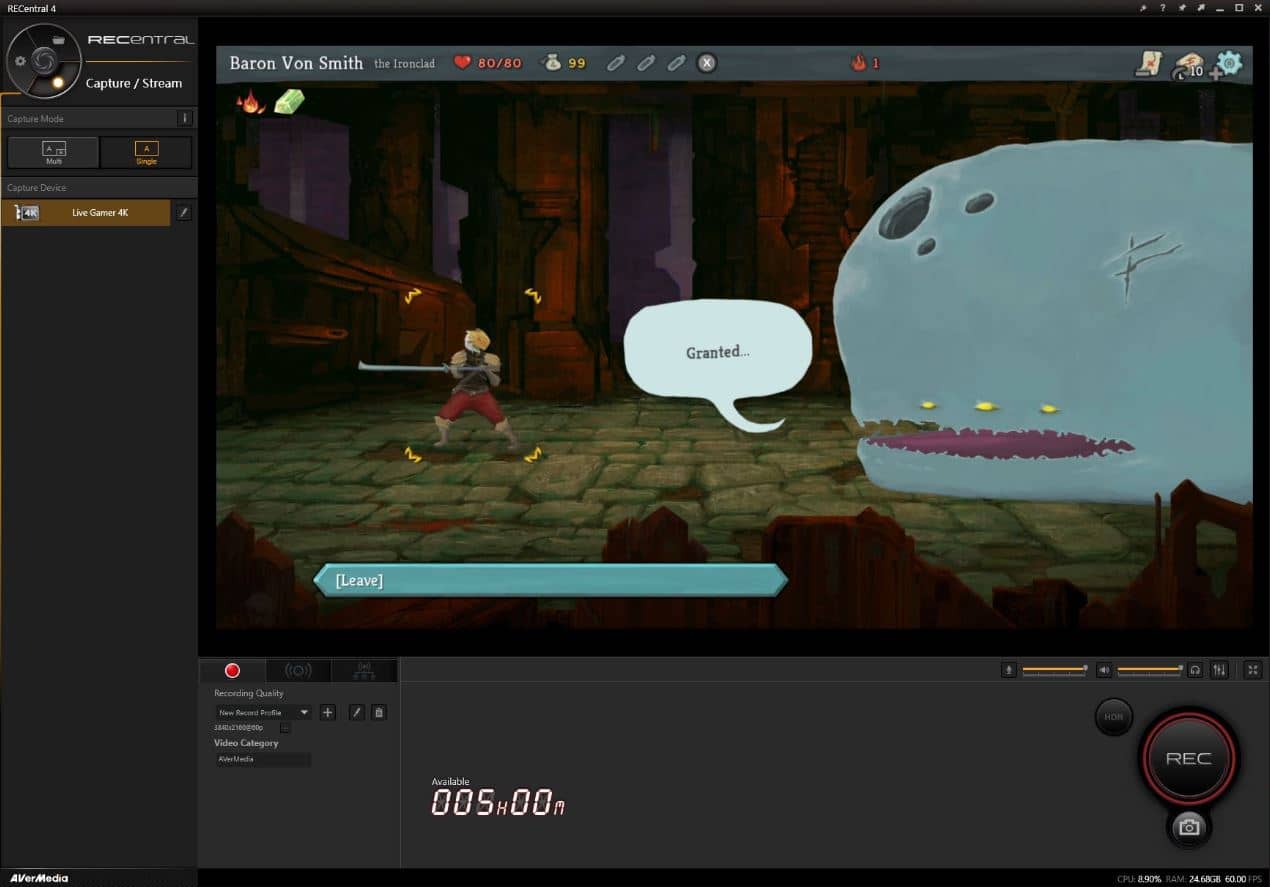Select the Live Gamer 4K capture device
The image size is (1270, 887).
click(x=86, y=212)
